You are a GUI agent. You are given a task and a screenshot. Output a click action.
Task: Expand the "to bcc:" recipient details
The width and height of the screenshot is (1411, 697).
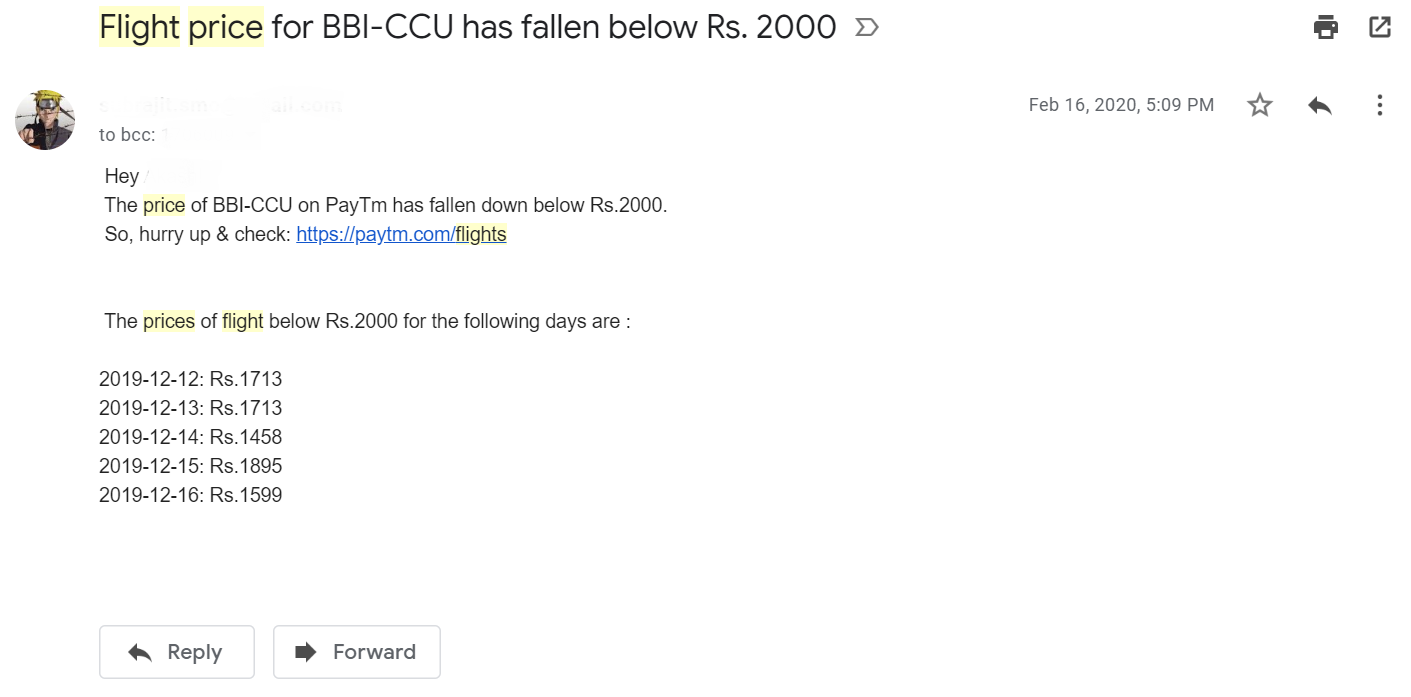click(178, 135)
